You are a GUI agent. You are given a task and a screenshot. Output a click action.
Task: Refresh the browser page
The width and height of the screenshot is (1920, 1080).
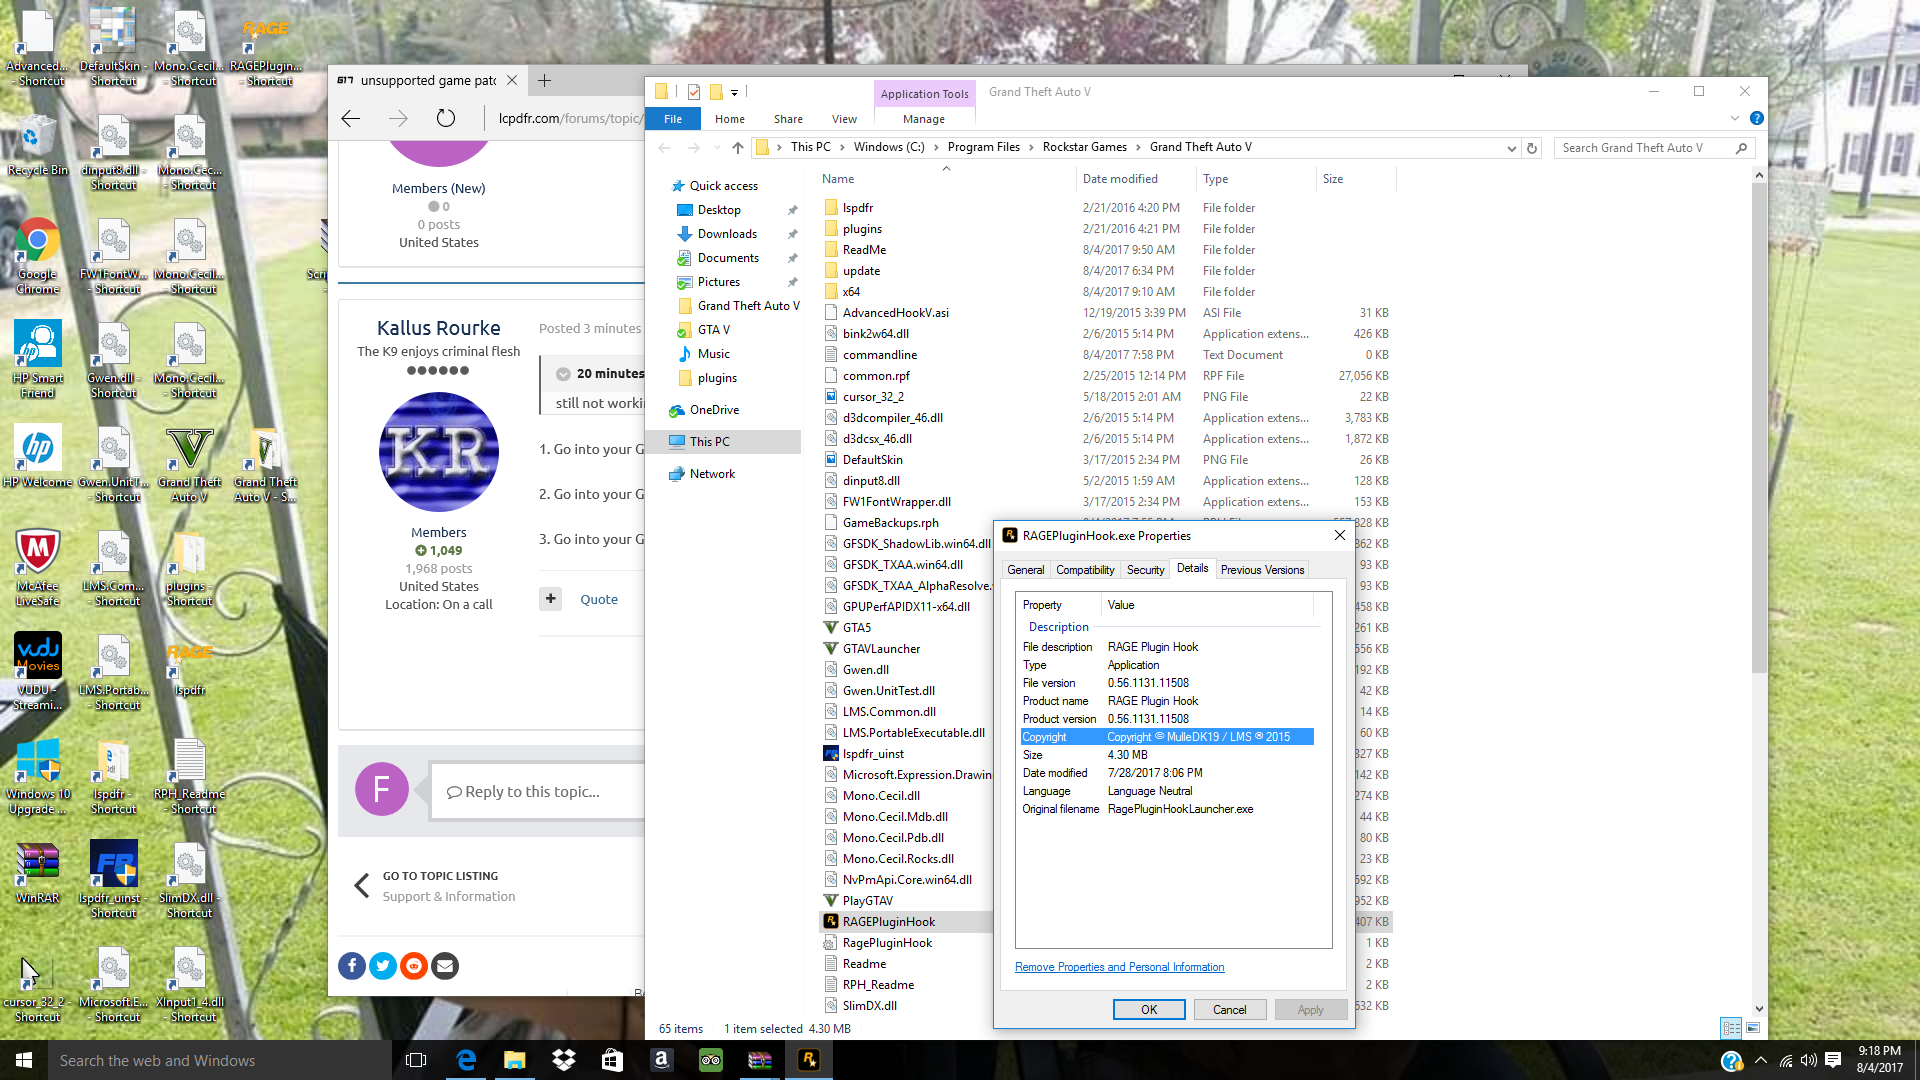446,119
